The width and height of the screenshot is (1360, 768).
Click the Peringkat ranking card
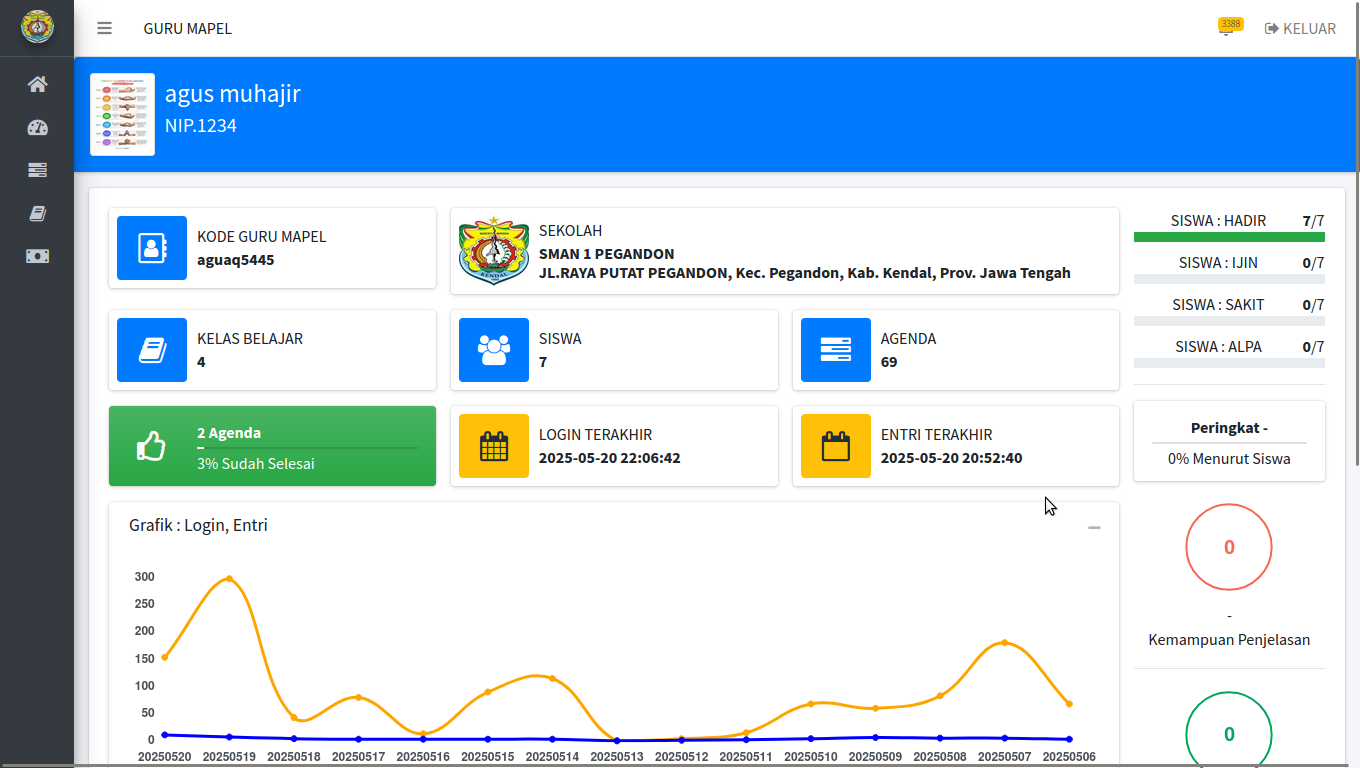(1229, 441)
